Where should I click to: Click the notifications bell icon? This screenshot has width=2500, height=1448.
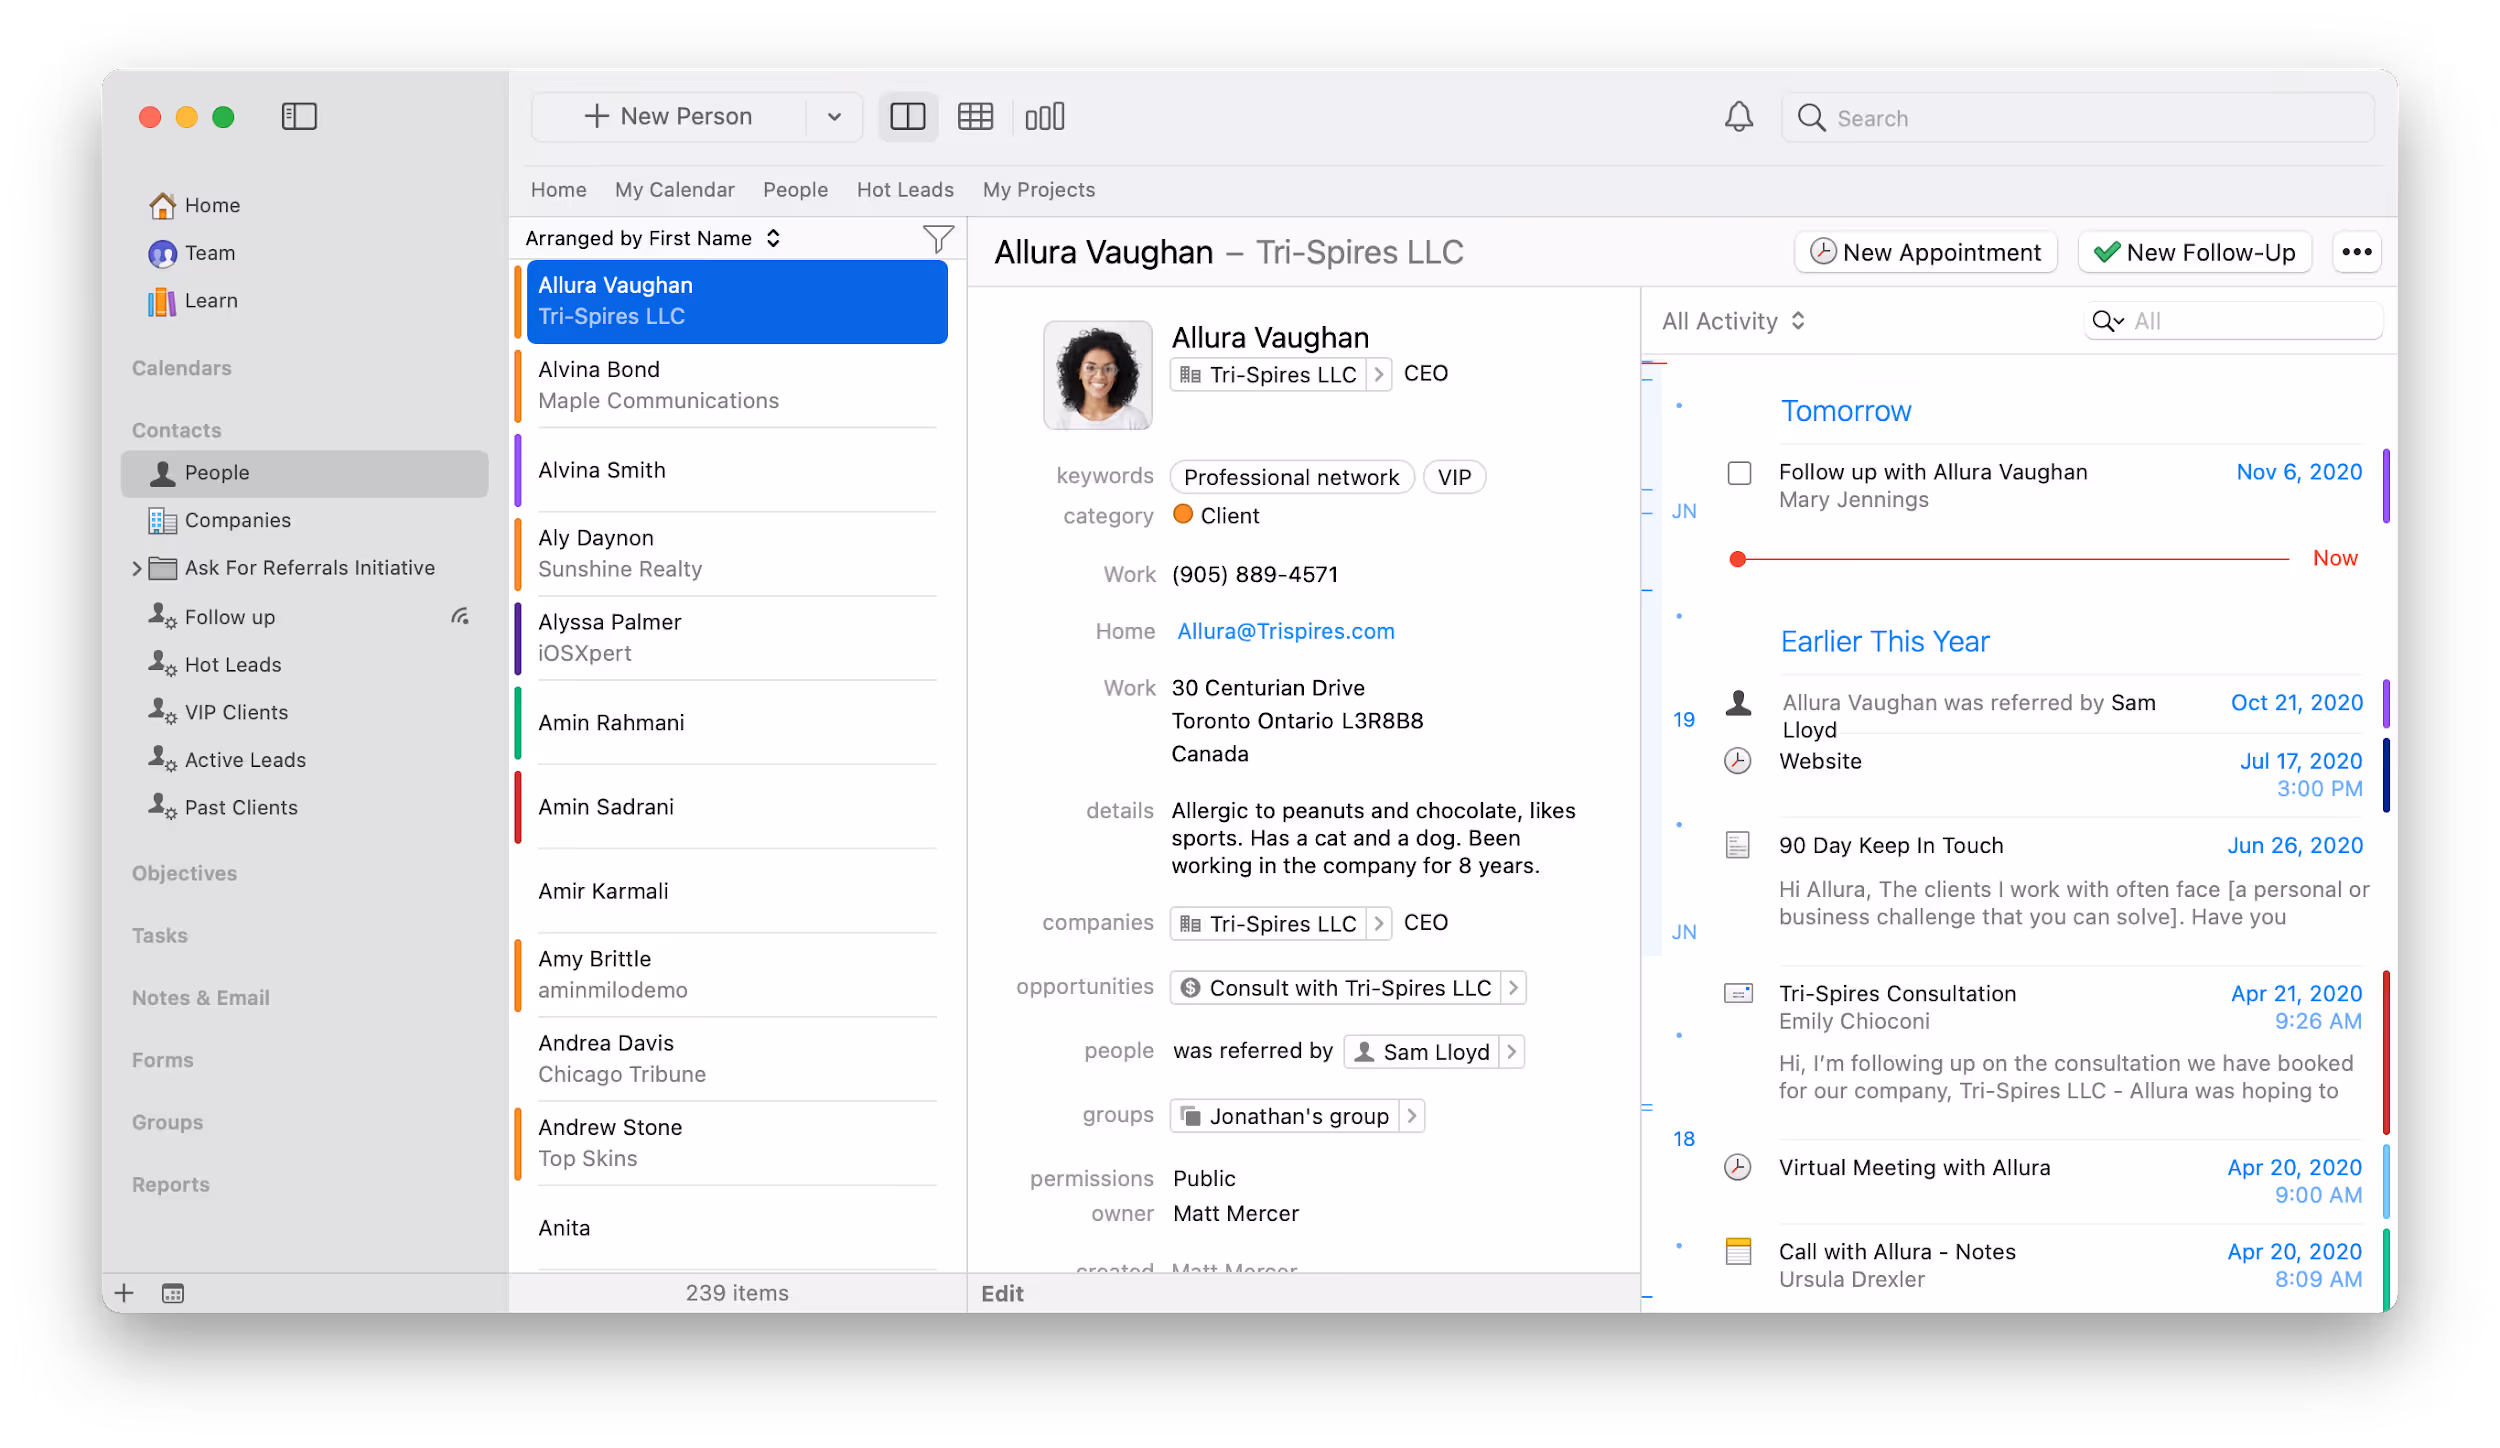point(1738,117)
